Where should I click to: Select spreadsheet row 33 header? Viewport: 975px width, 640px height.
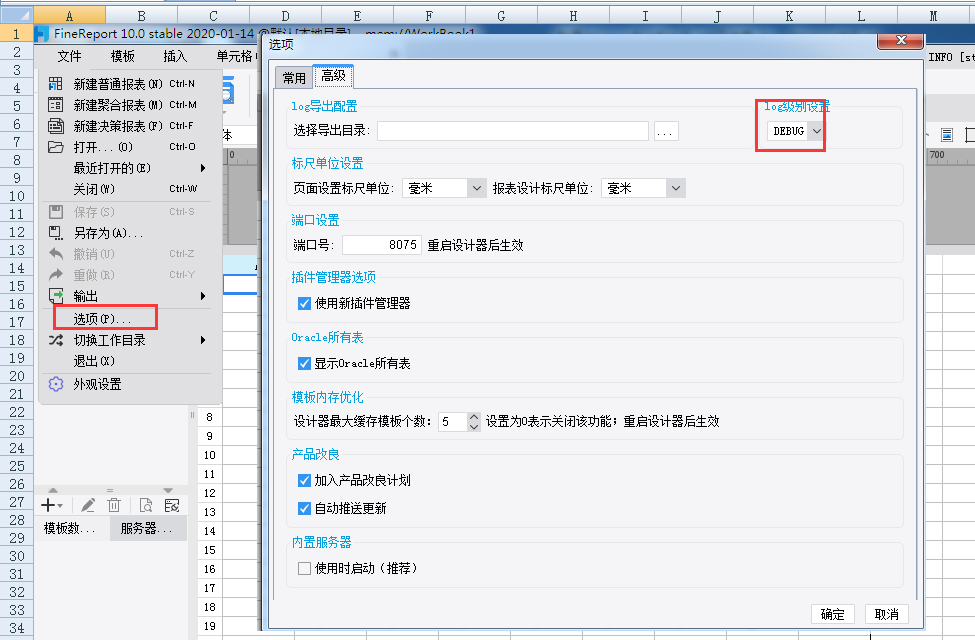point(17,610)
